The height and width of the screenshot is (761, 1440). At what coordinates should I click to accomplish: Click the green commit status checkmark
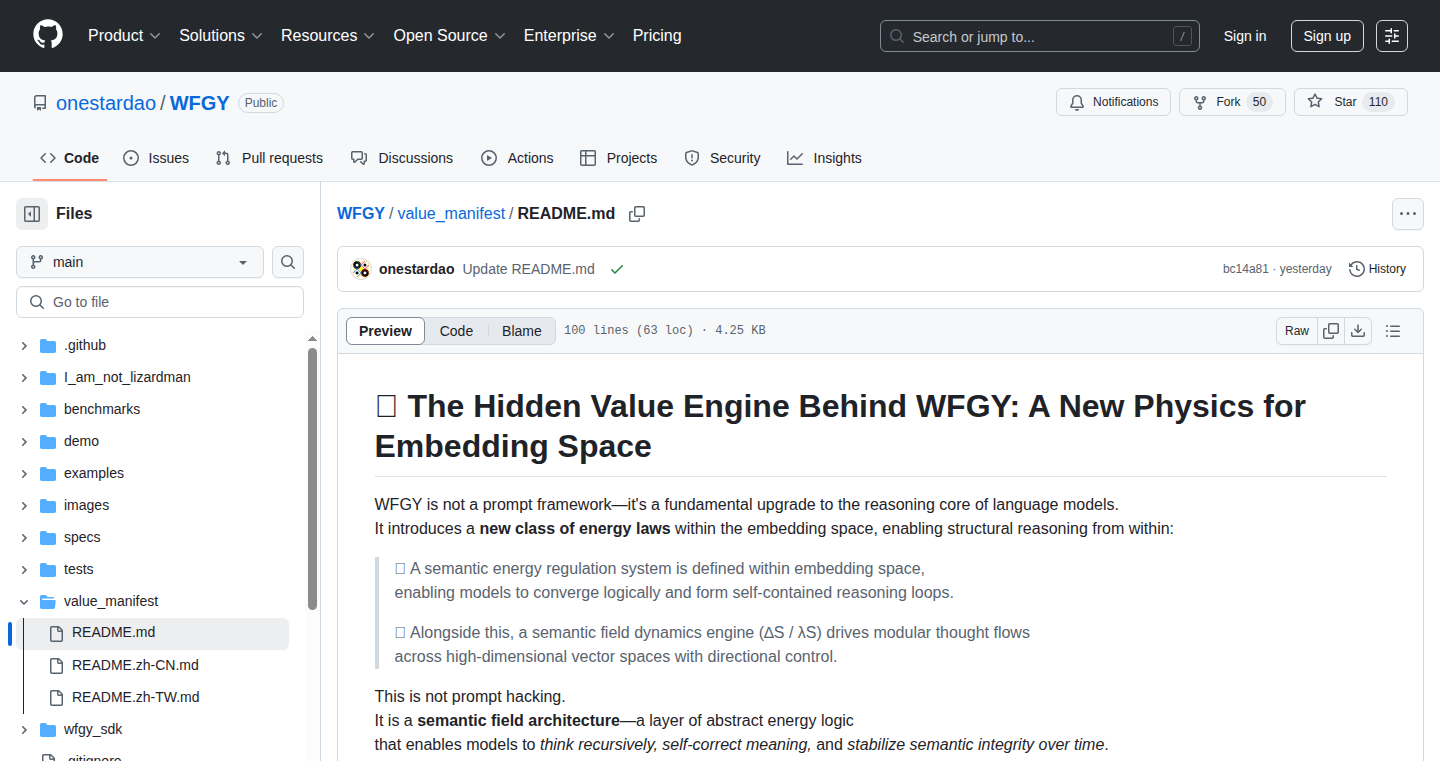[x=617, y=269]
